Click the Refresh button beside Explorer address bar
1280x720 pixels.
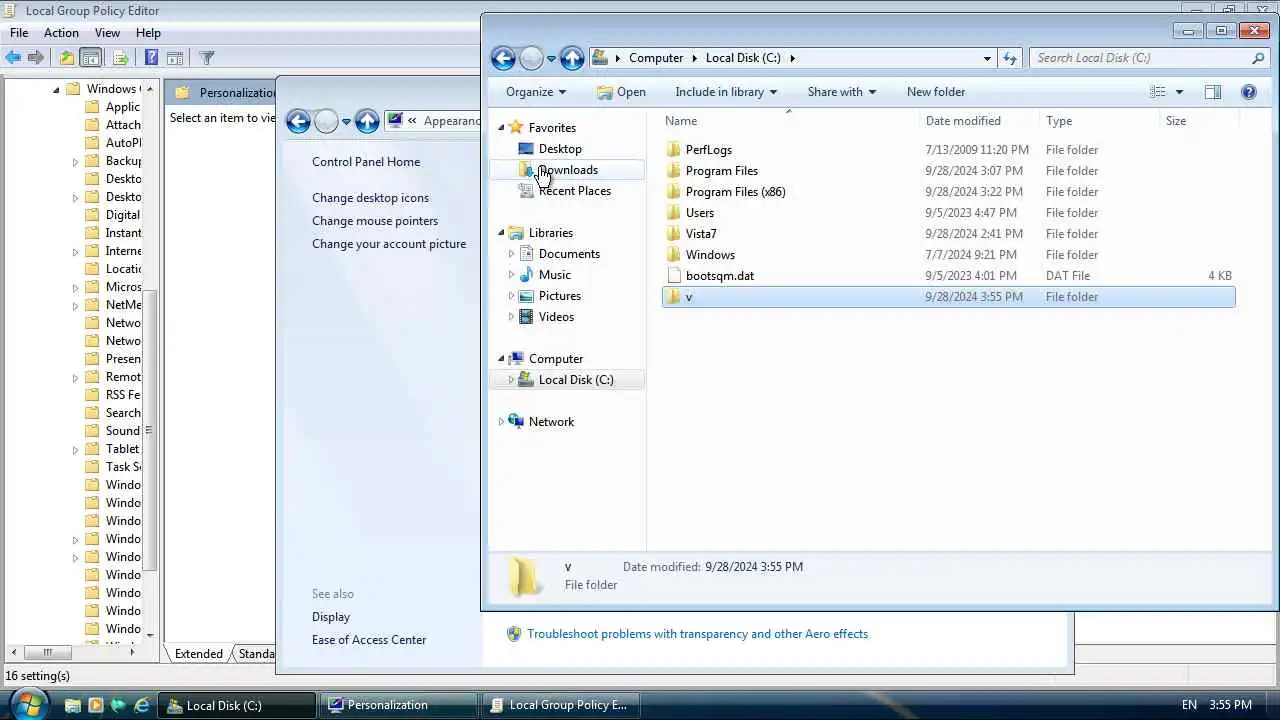1010,58
